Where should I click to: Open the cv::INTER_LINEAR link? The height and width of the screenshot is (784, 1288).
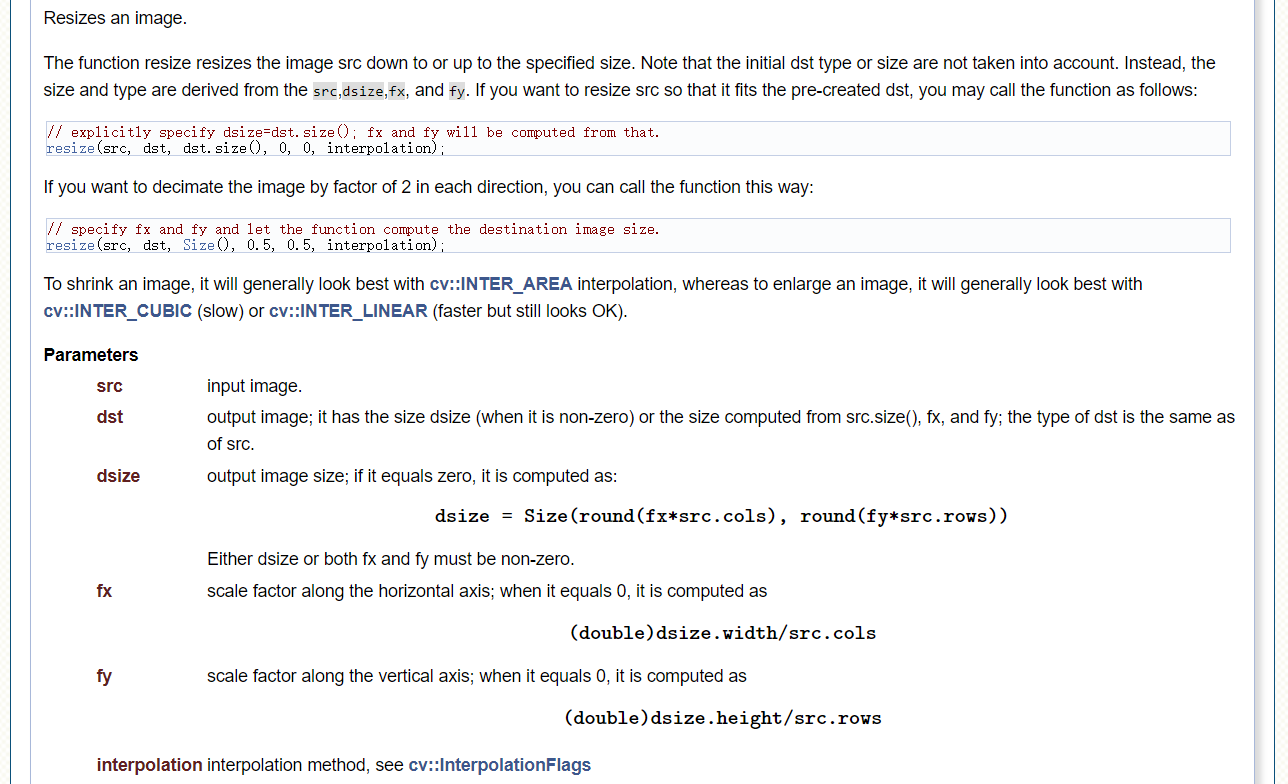point(348,311)
